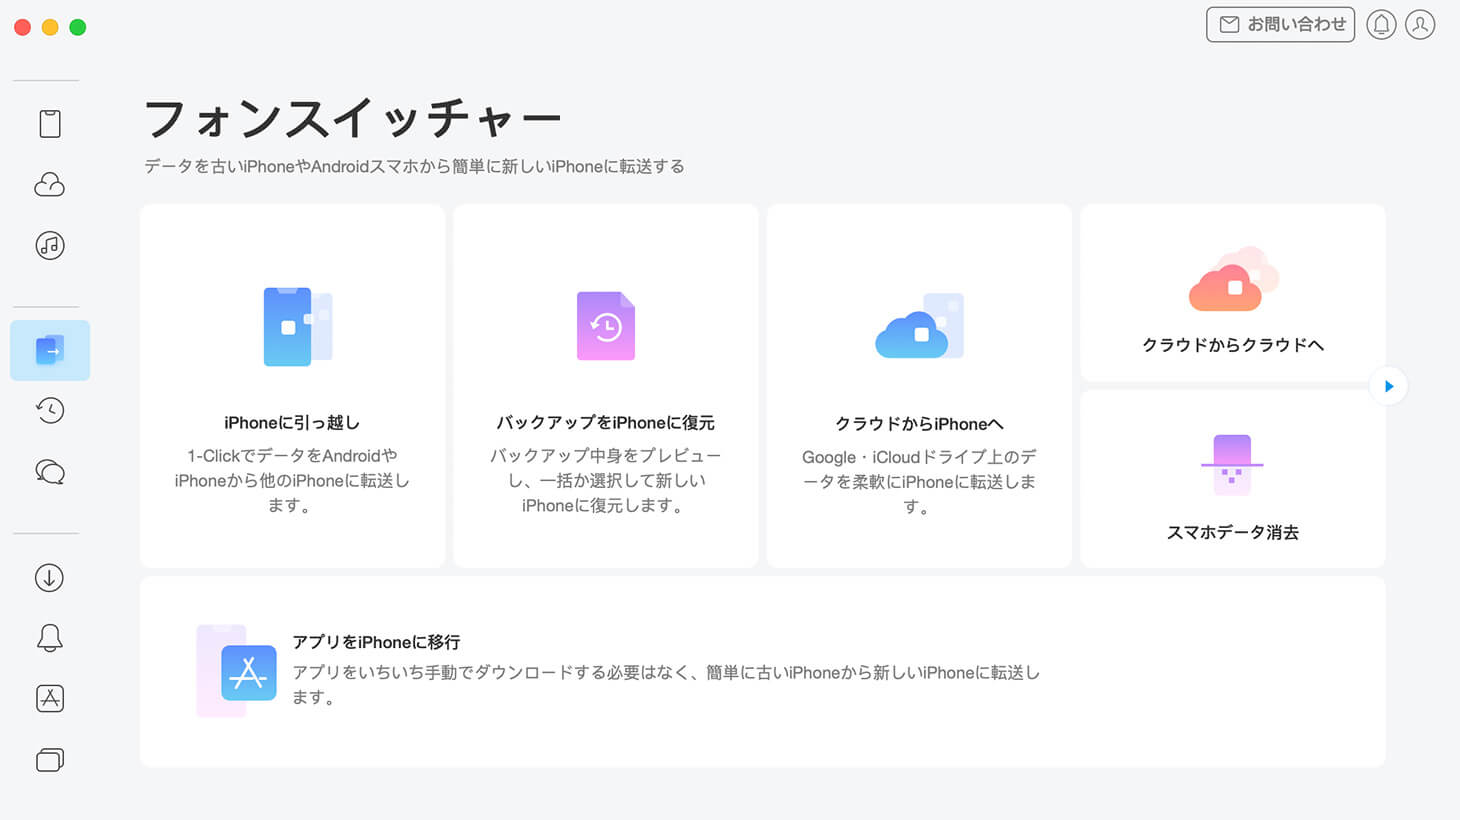
Task: Open sidebar notifications via the bell icon
Action: coord(47,637)
